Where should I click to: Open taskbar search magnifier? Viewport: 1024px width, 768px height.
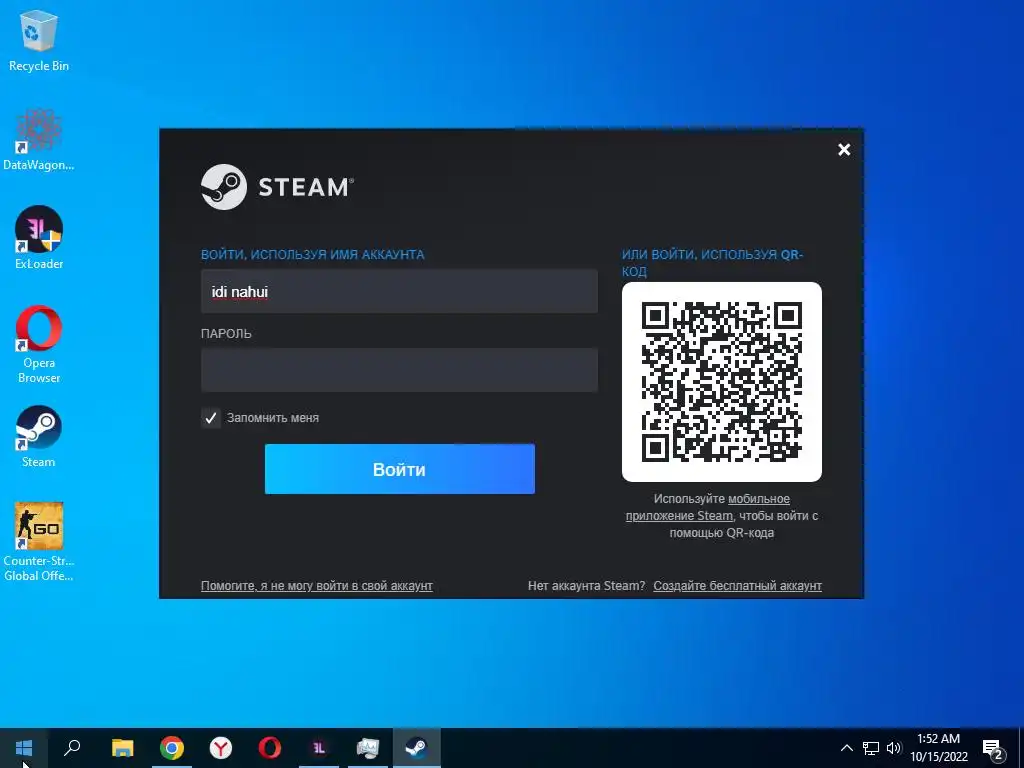(72, 748)
